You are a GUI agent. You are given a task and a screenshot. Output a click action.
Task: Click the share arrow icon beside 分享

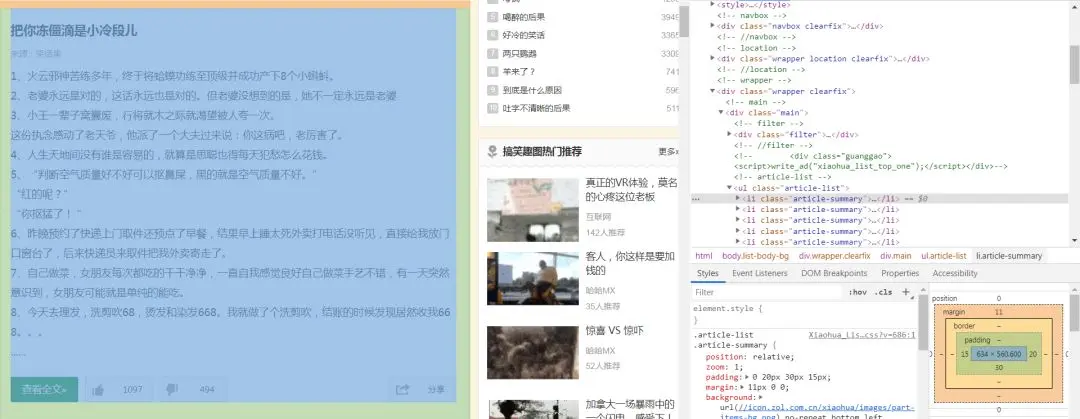402,390
